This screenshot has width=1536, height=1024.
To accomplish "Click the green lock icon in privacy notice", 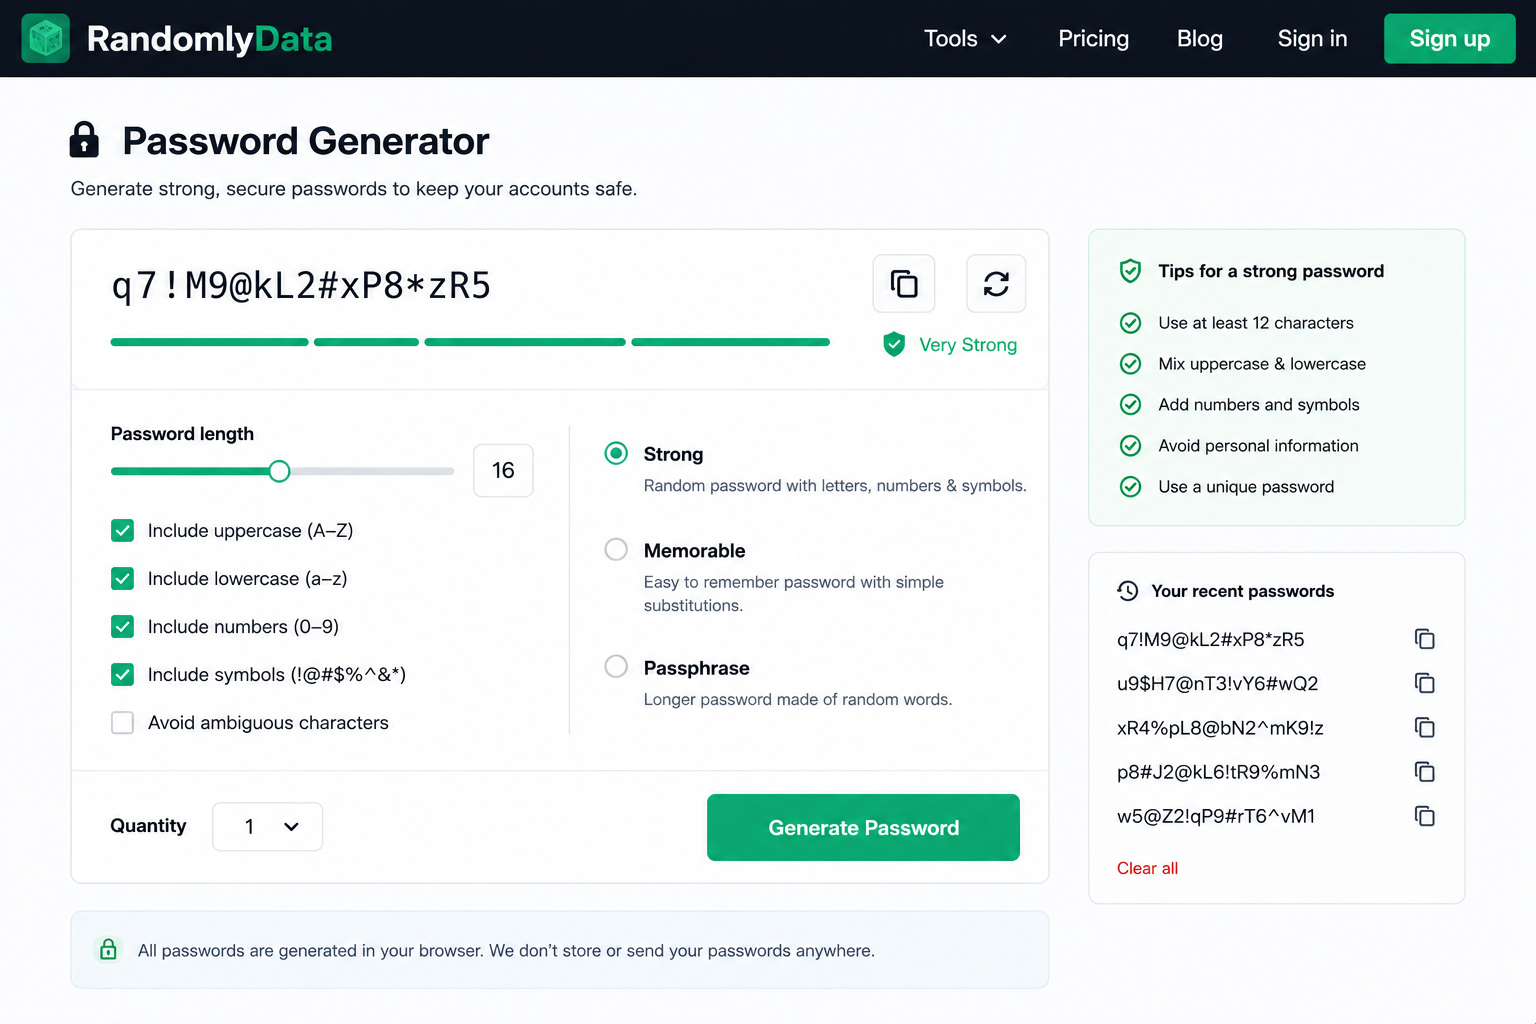I will 108,949.
